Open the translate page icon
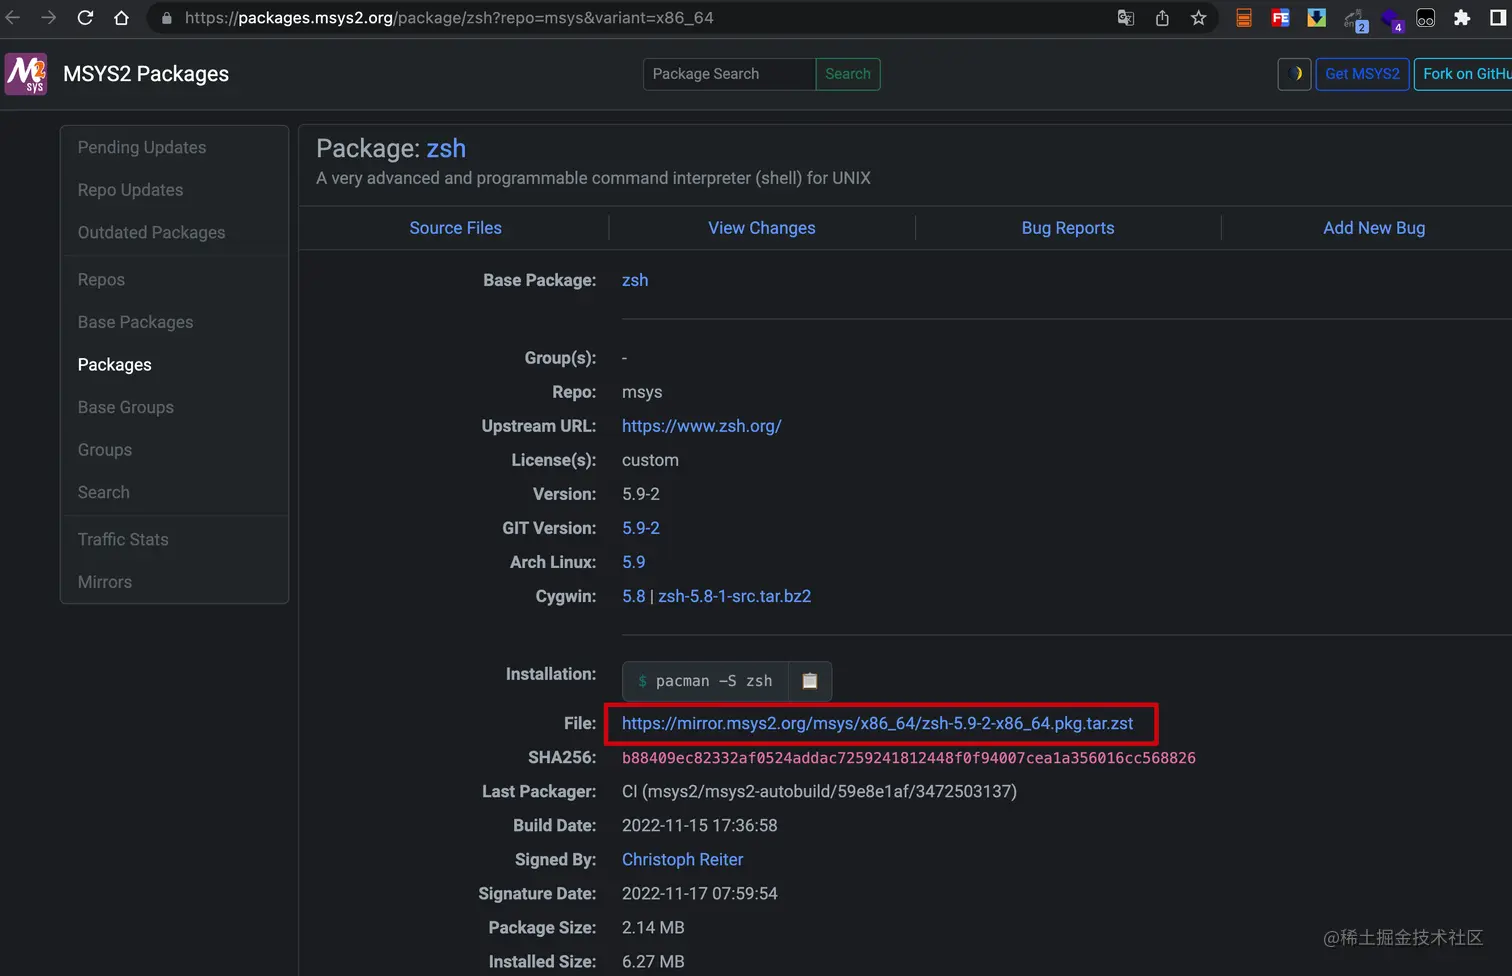Screen dimensions: 1512x976 tap(1125, 18)
